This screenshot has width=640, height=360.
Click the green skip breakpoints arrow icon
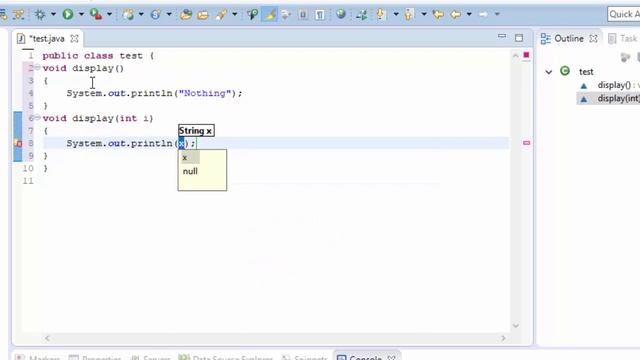(362, 15)
